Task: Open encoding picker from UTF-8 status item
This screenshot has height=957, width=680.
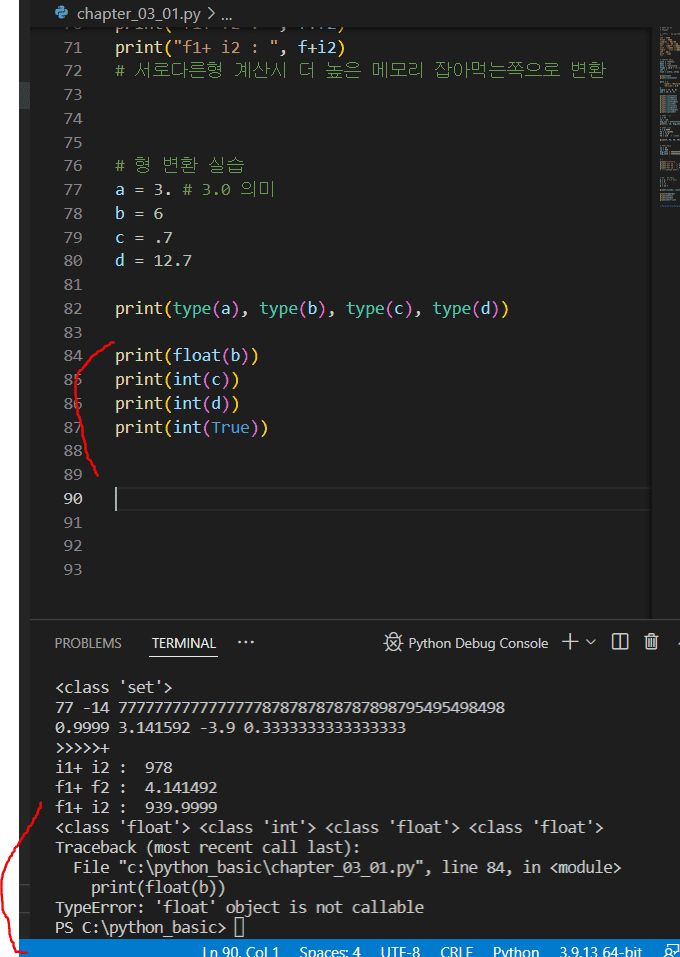Action: [x=400, y=952]
